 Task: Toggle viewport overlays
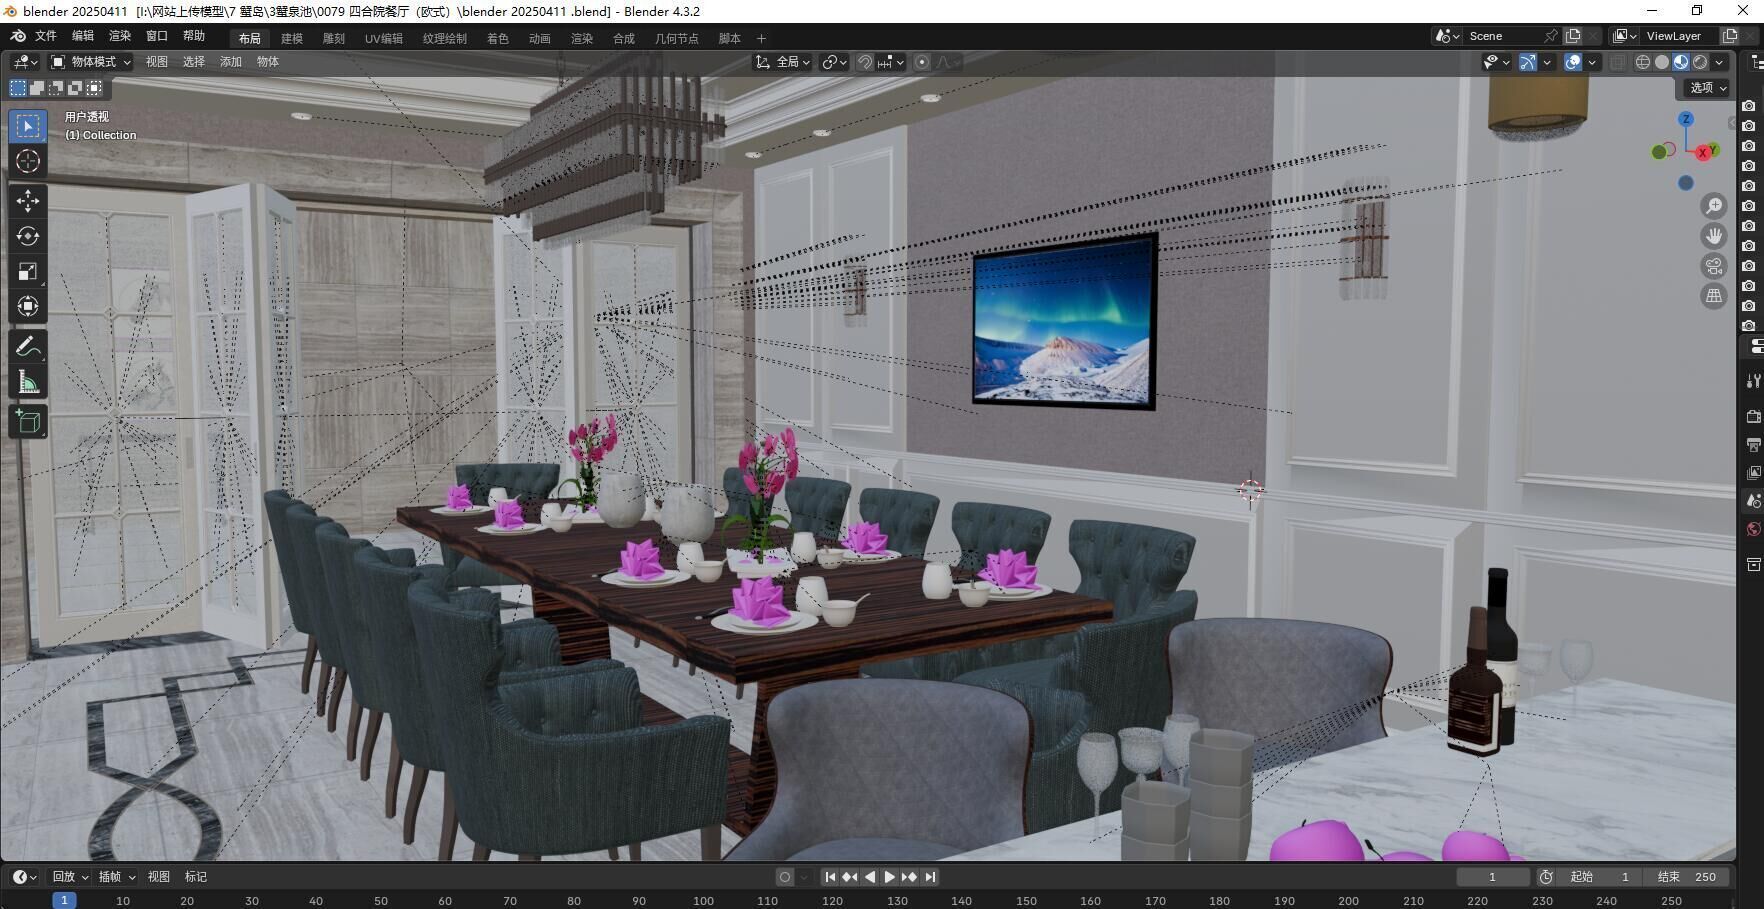pos(1573,62)
